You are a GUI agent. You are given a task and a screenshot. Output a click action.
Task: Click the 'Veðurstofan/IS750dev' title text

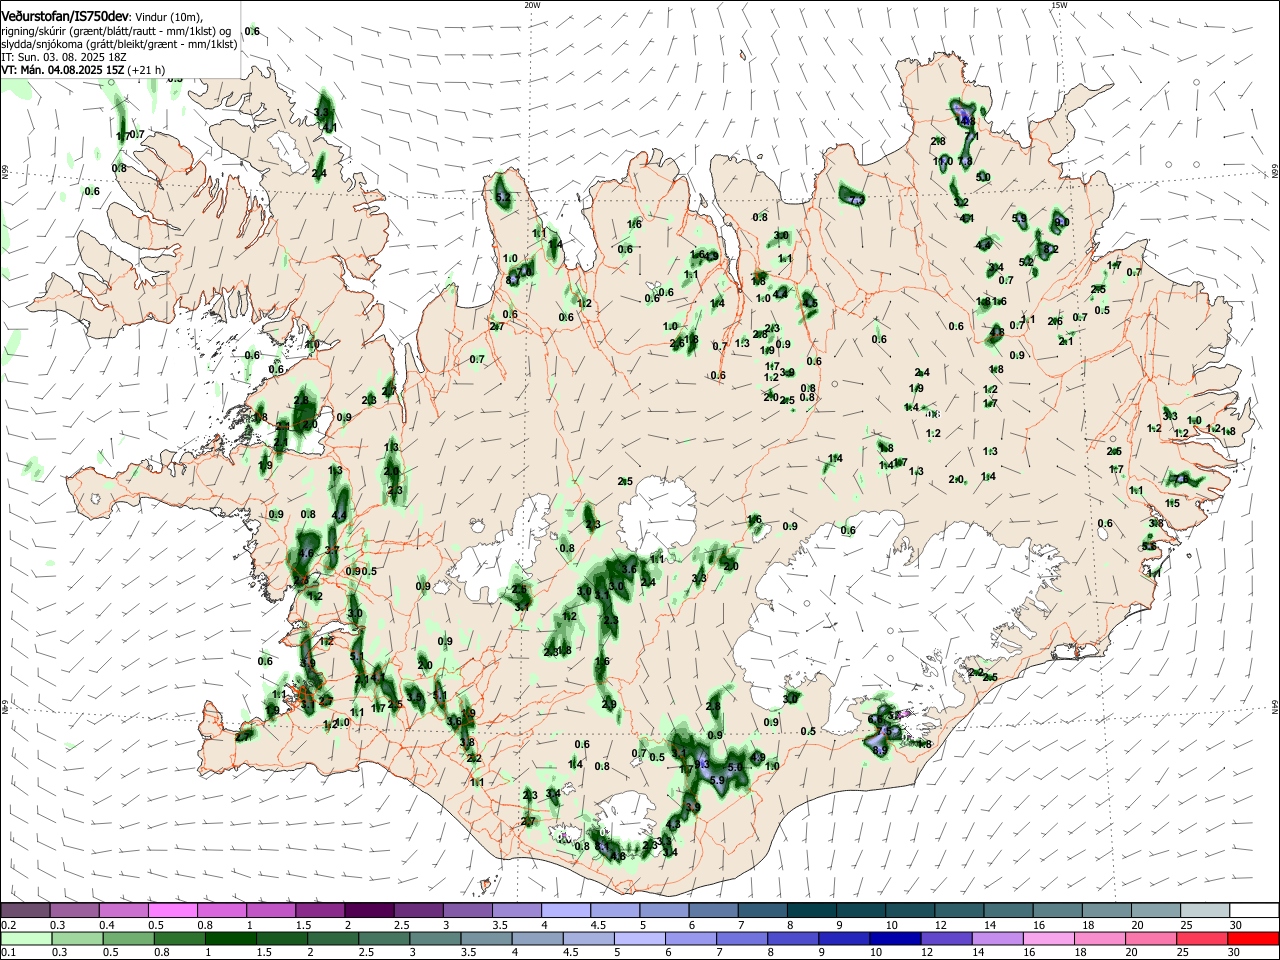click(65, 17)
